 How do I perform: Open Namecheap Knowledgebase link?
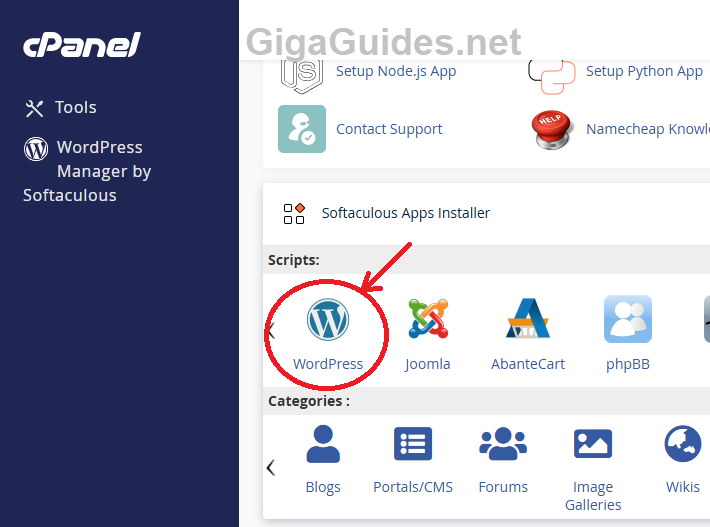tap(648, 129)
